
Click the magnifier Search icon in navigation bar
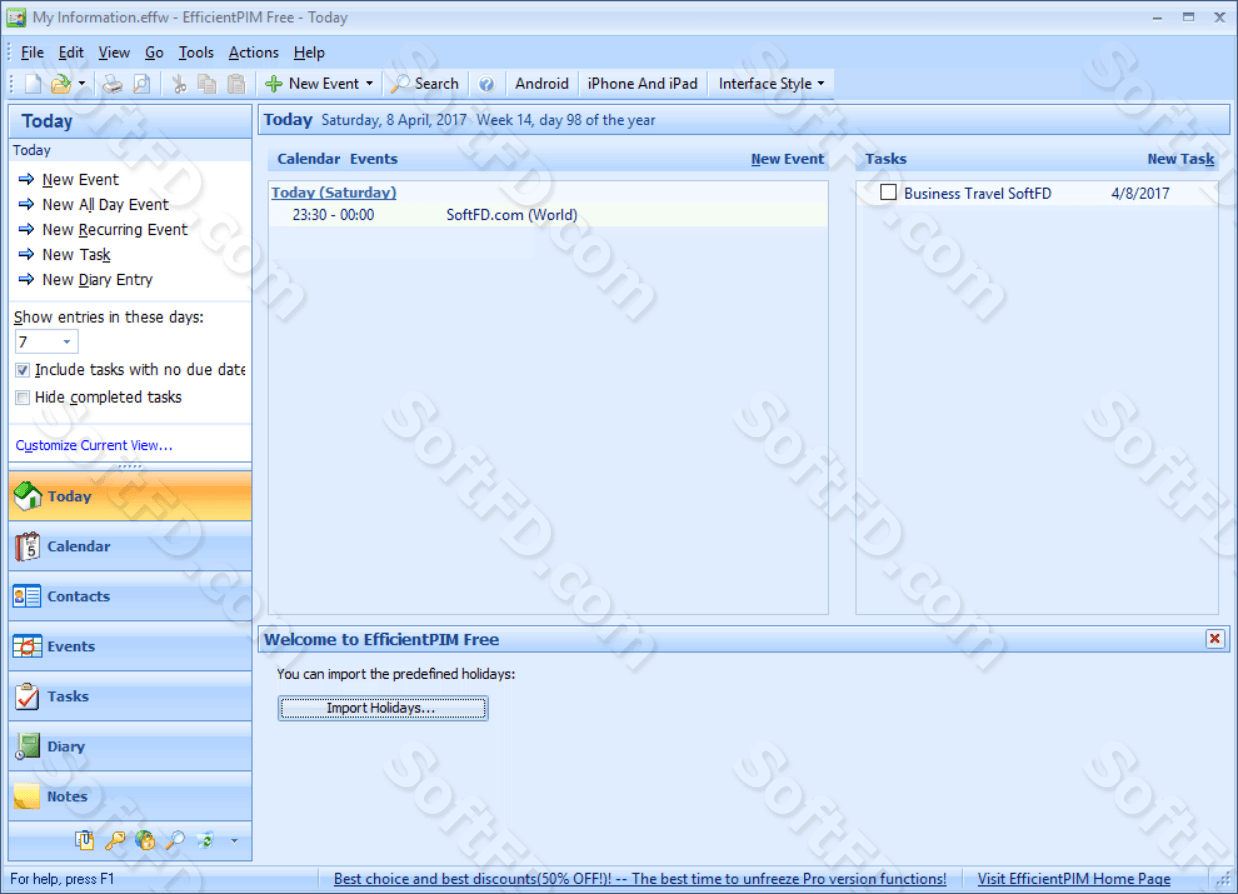coord(175,841)
